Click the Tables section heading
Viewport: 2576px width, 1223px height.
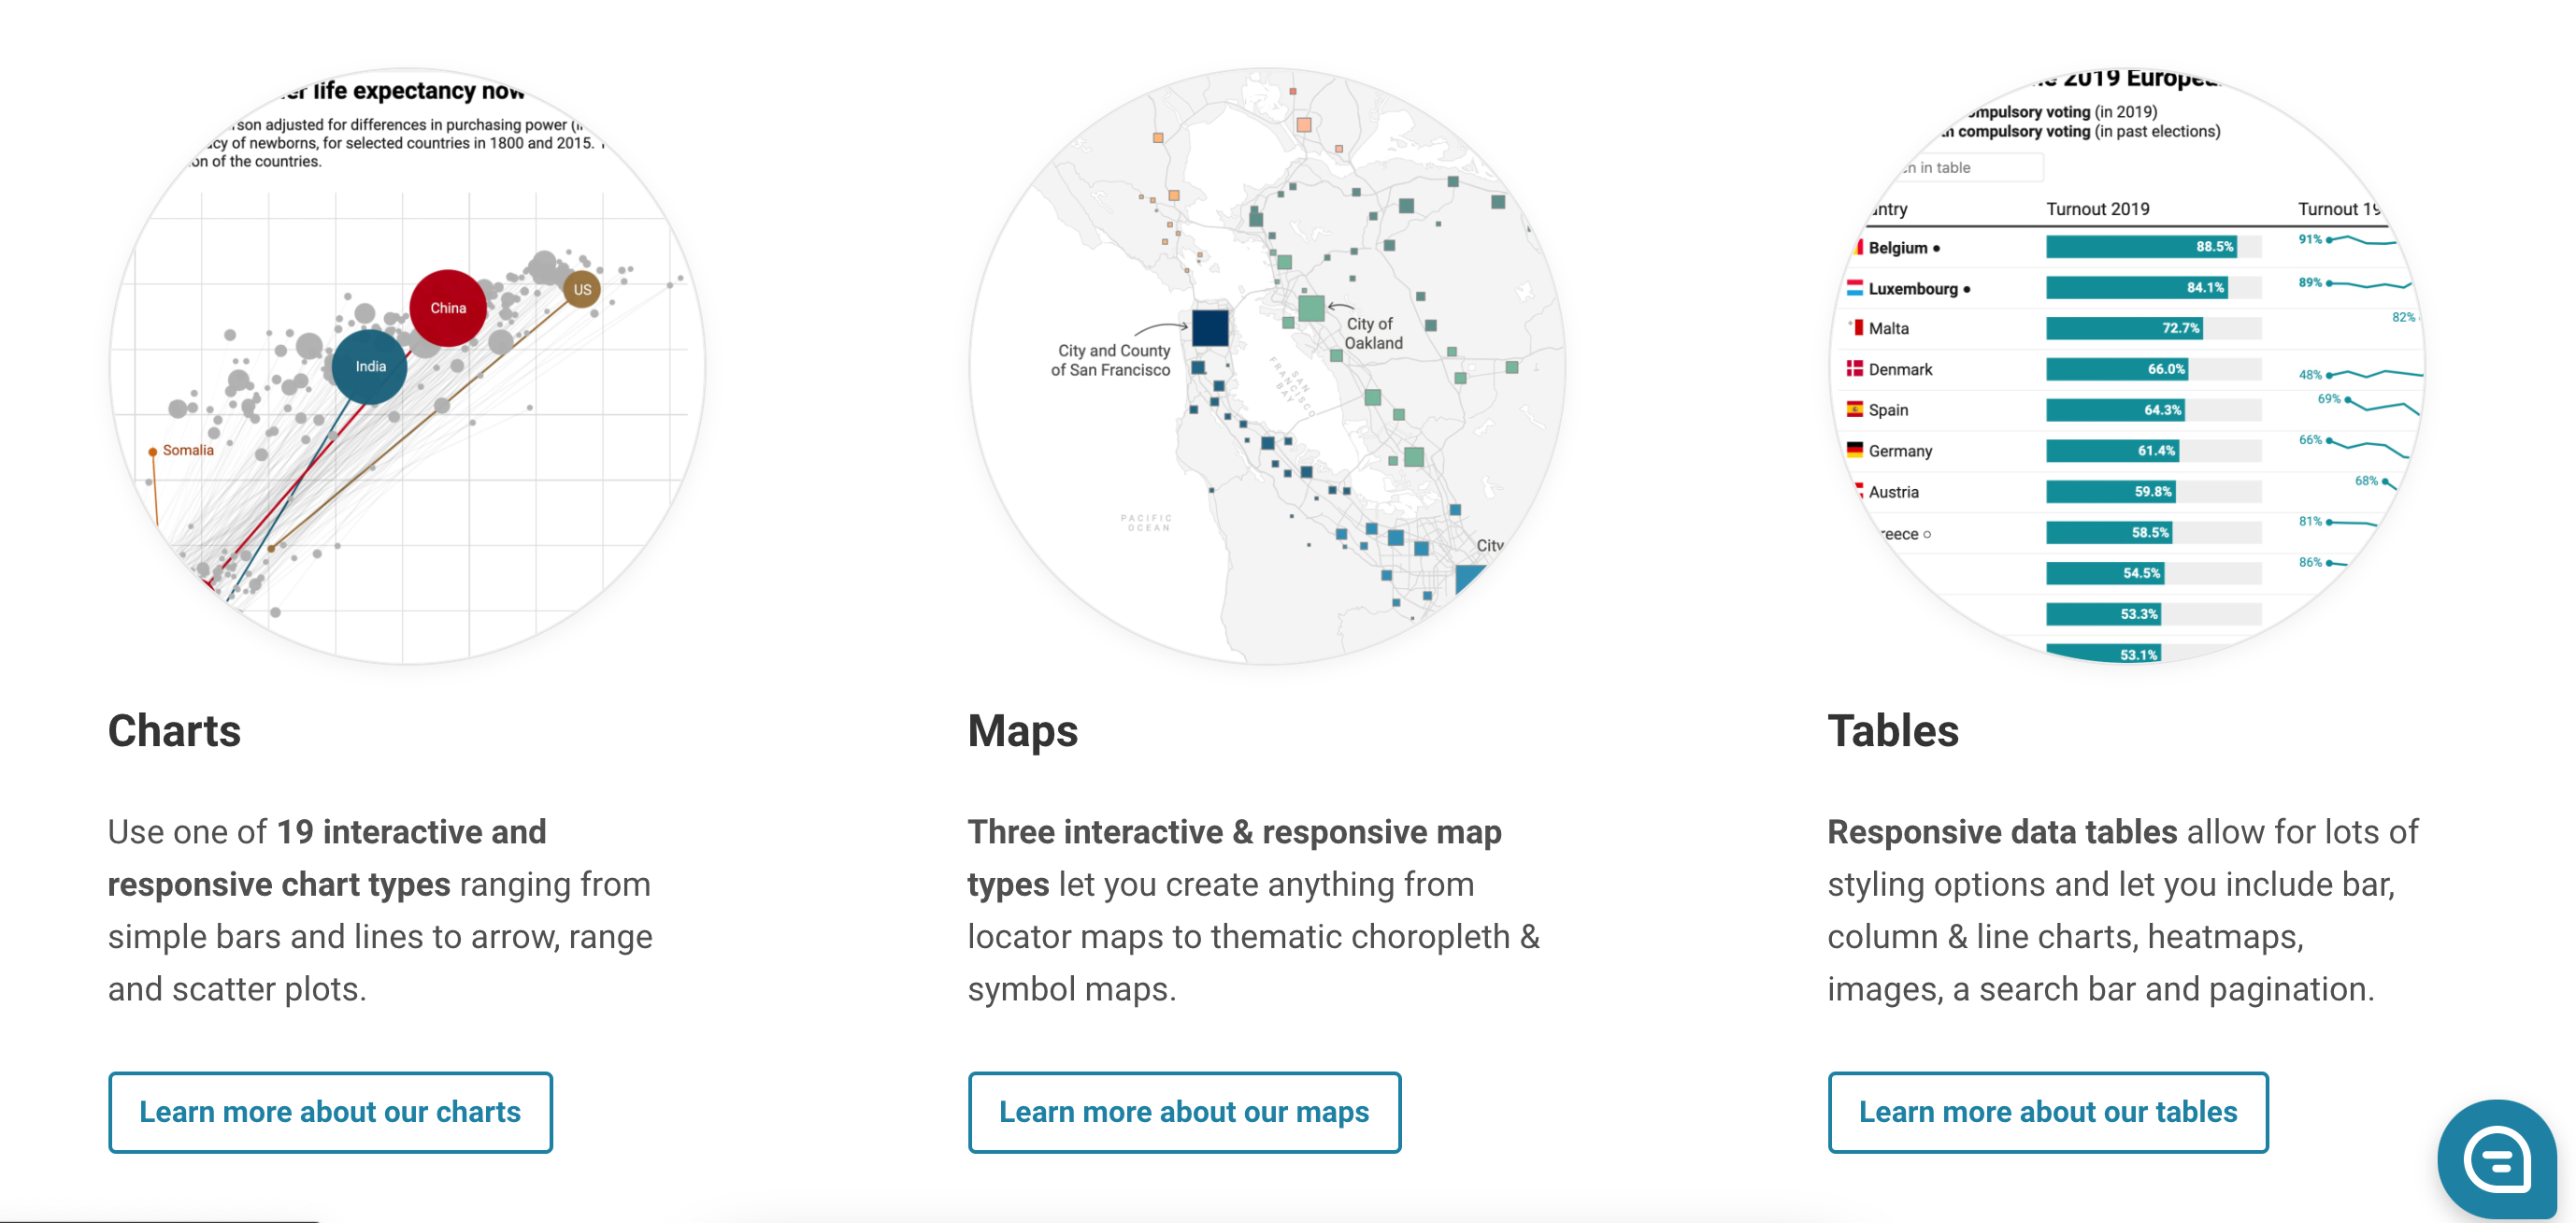(x=1892, y=730)
